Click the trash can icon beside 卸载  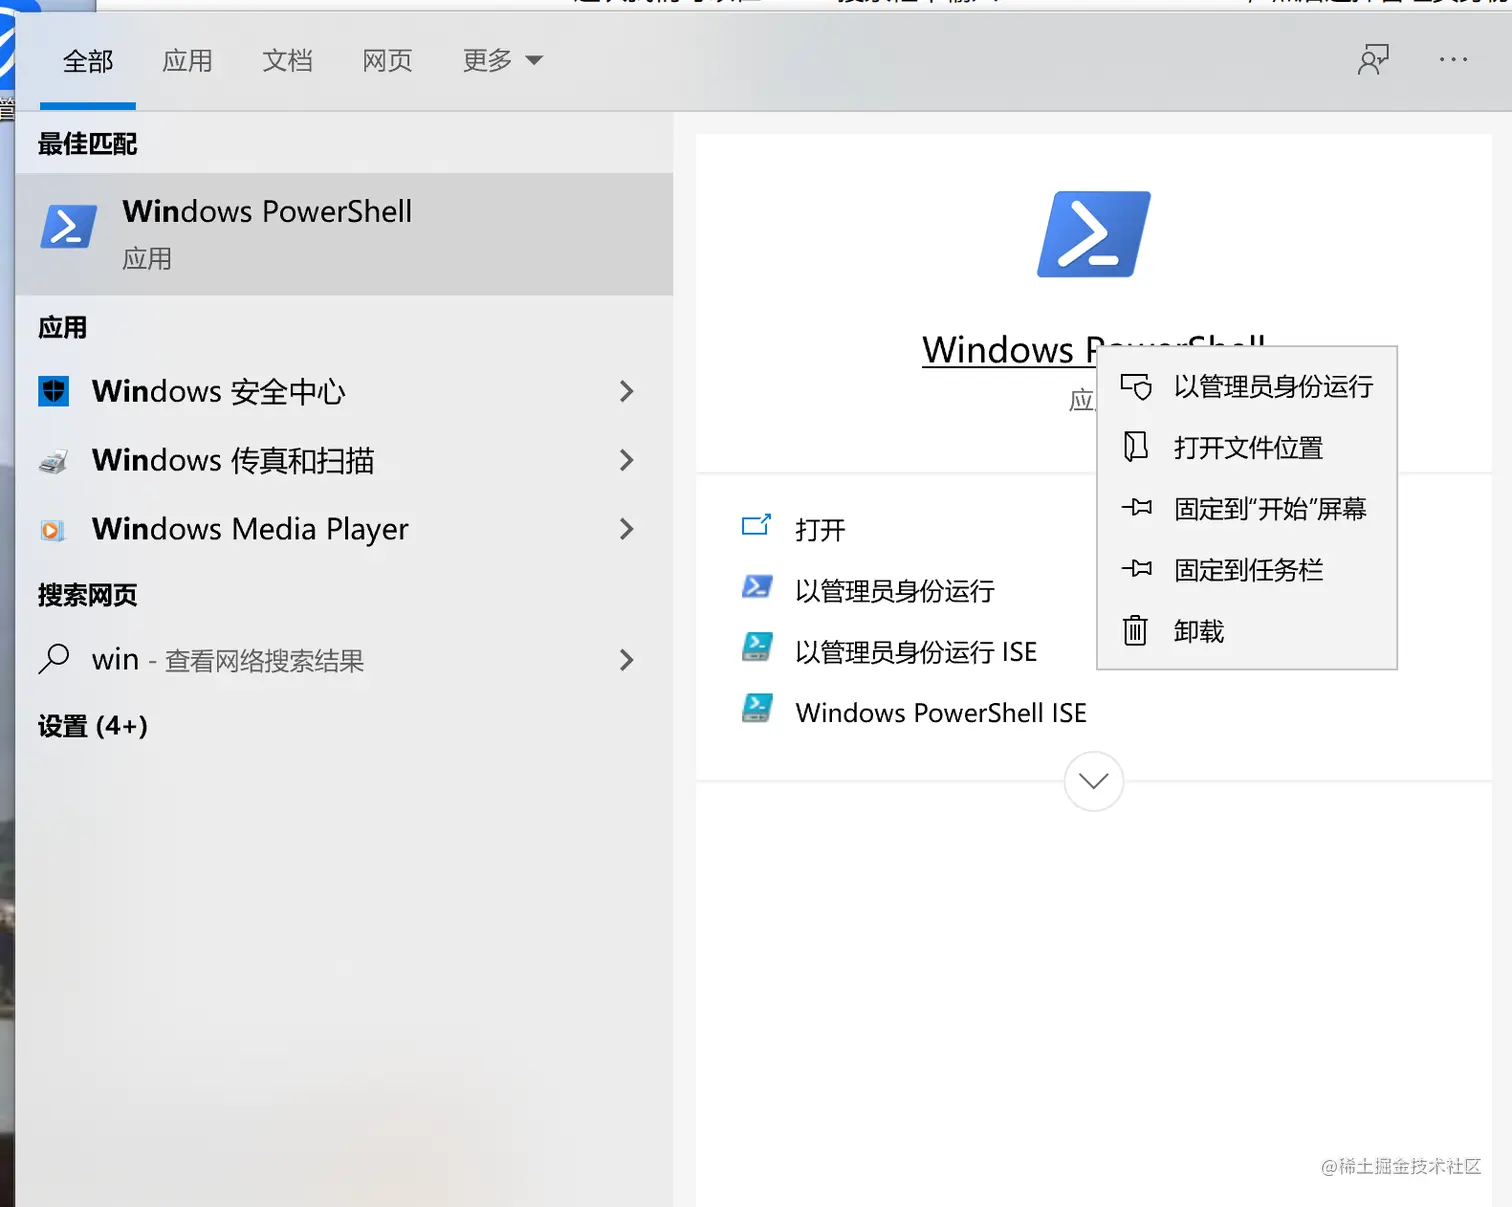coord(1135,630)
